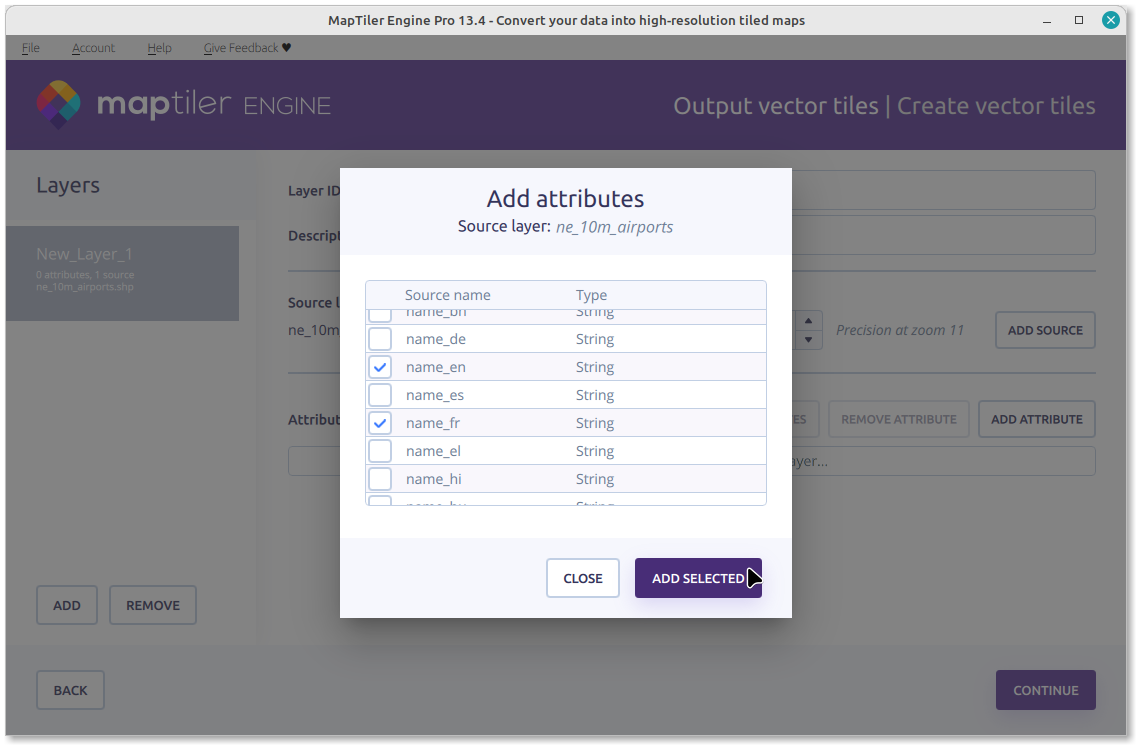The image size is (1136, 745).
Task: Close the application window
Action: 1111,20
